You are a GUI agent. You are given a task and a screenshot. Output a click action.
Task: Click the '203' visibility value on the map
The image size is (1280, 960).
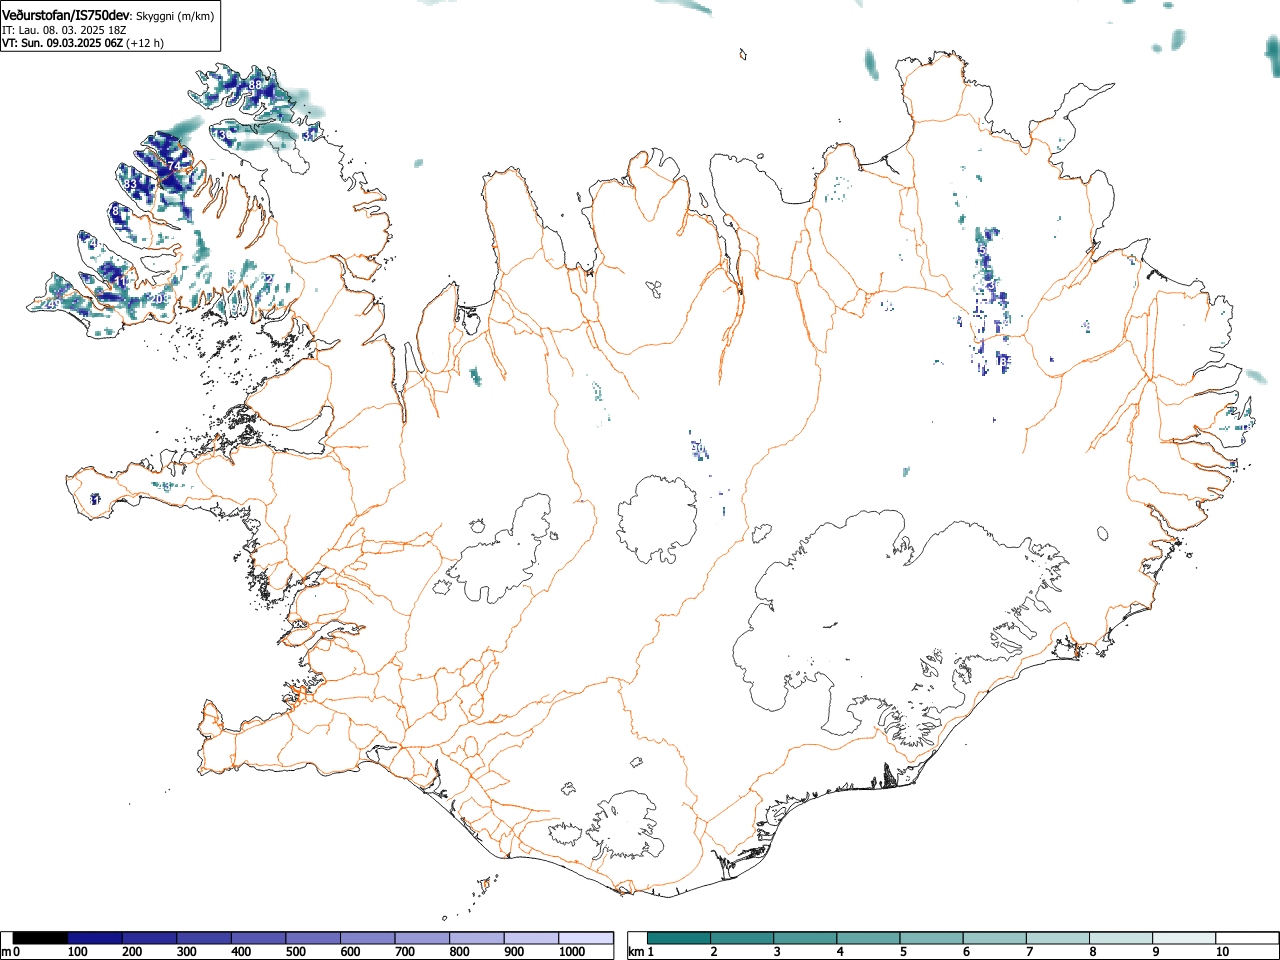161,299
